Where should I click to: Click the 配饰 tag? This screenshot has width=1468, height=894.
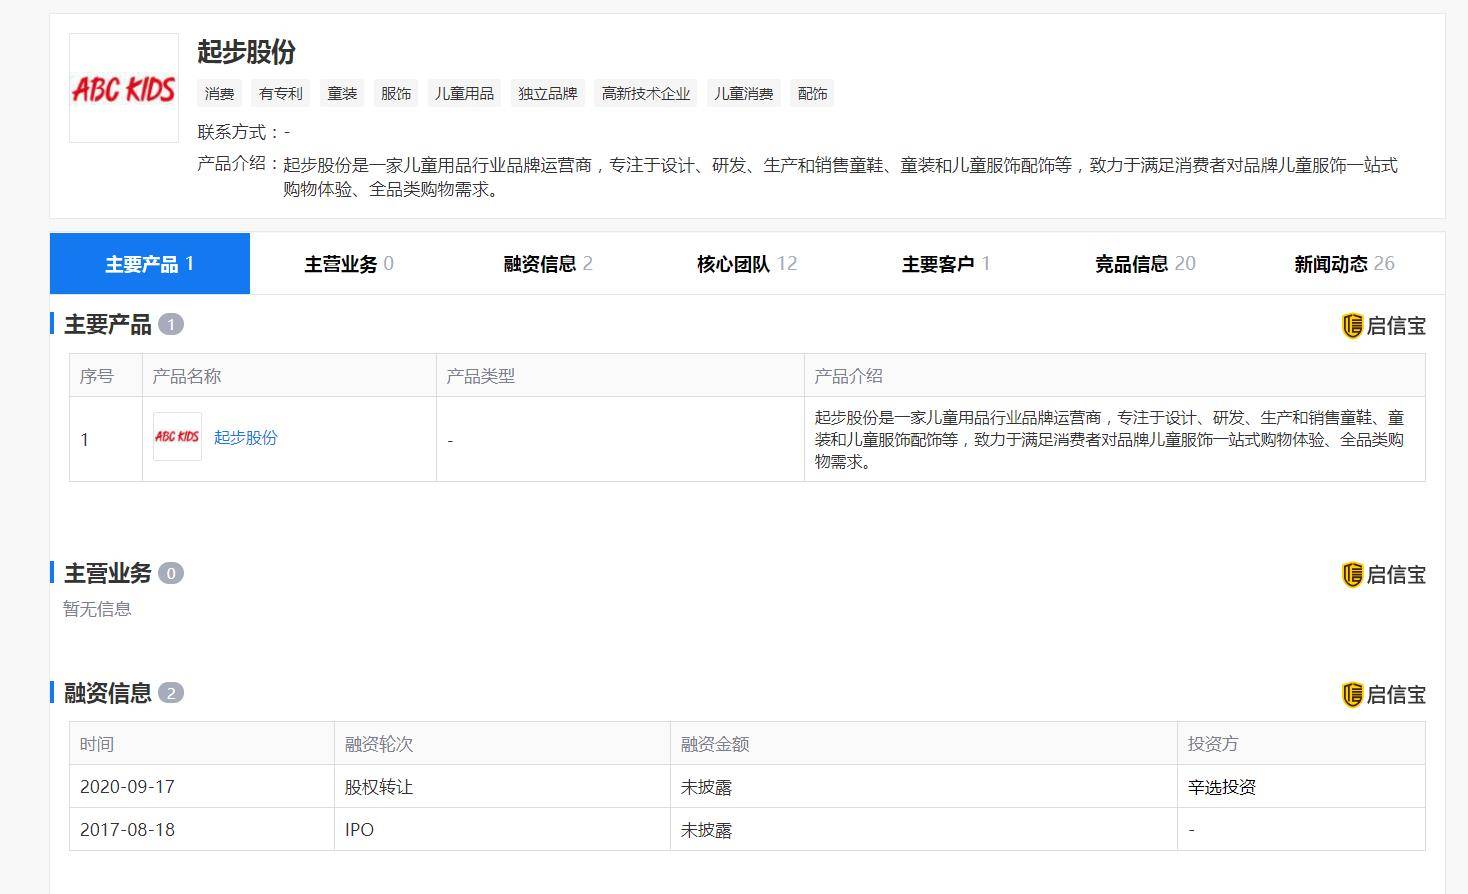(812, 93)
